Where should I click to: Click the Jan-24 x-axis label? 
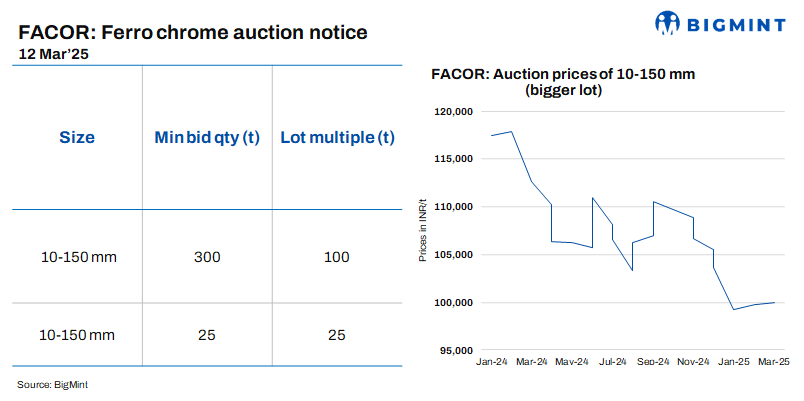492,361
